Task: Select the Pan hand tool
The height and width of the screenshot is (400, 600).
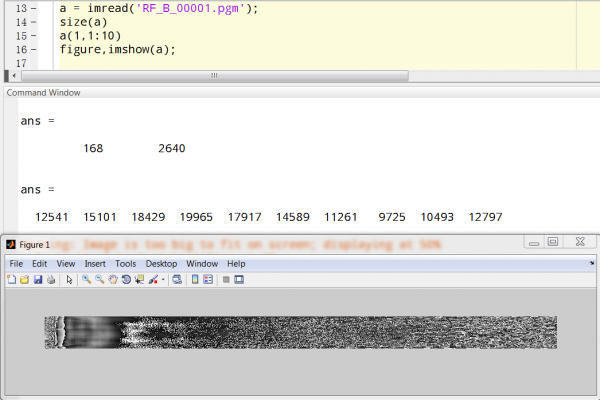Action: click(x=113, y=280)
